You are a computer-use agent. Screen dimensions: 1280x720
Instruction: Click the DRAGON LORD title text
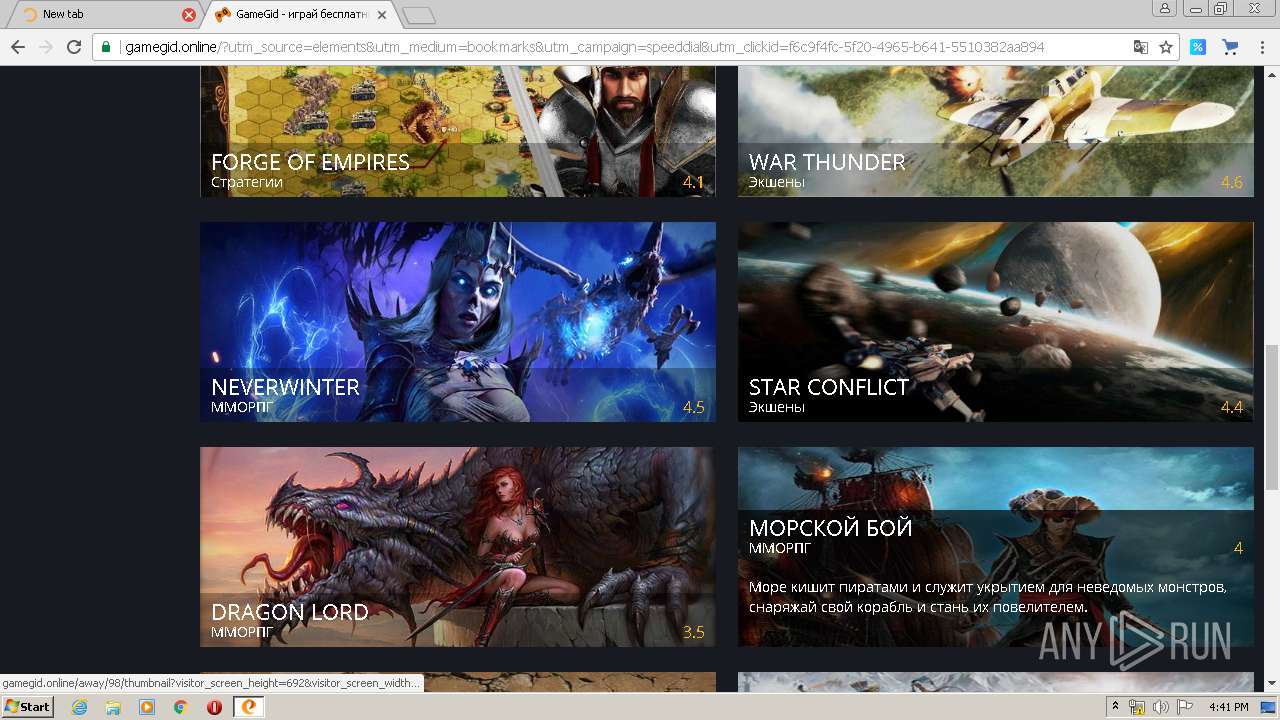coord(290,612)
